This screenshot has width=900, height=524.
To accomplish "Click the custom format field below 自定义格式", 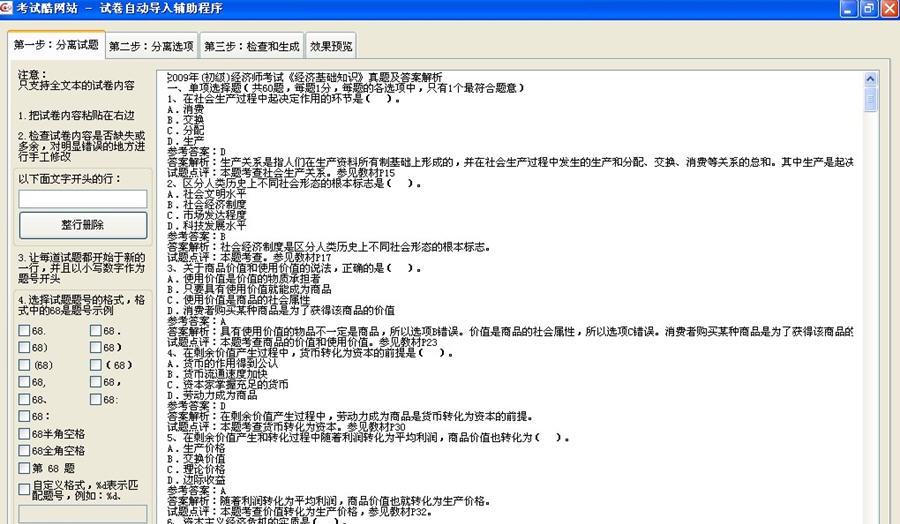I will [83, 513].
